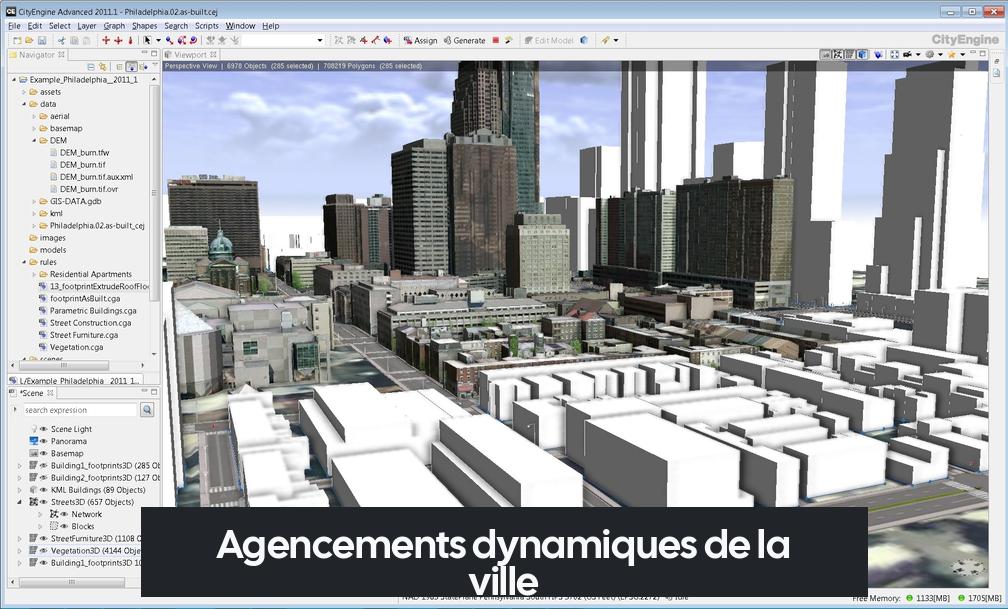This screenshot has width=1008, height=609.
Task: Click the Assign rule button
Action: tap(420, 41)
